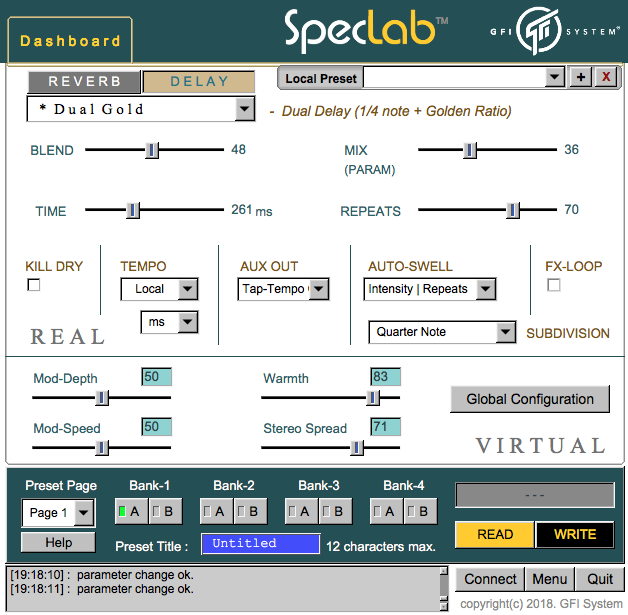
Task: Enable the FX-LOOP checkbox
Action: click(x=554, y=285)
